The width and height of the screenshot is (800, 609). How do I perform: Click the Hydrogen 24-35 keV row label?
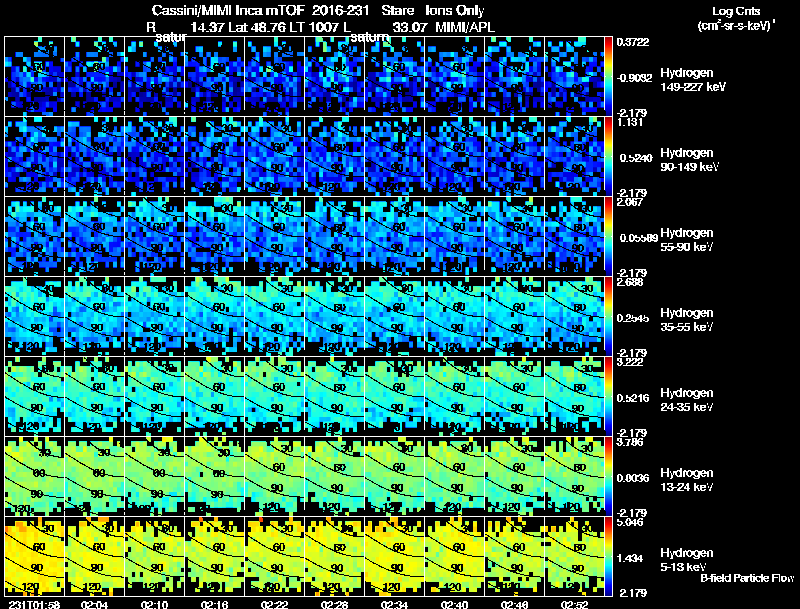pyautogui.click(x=687, y=400)
